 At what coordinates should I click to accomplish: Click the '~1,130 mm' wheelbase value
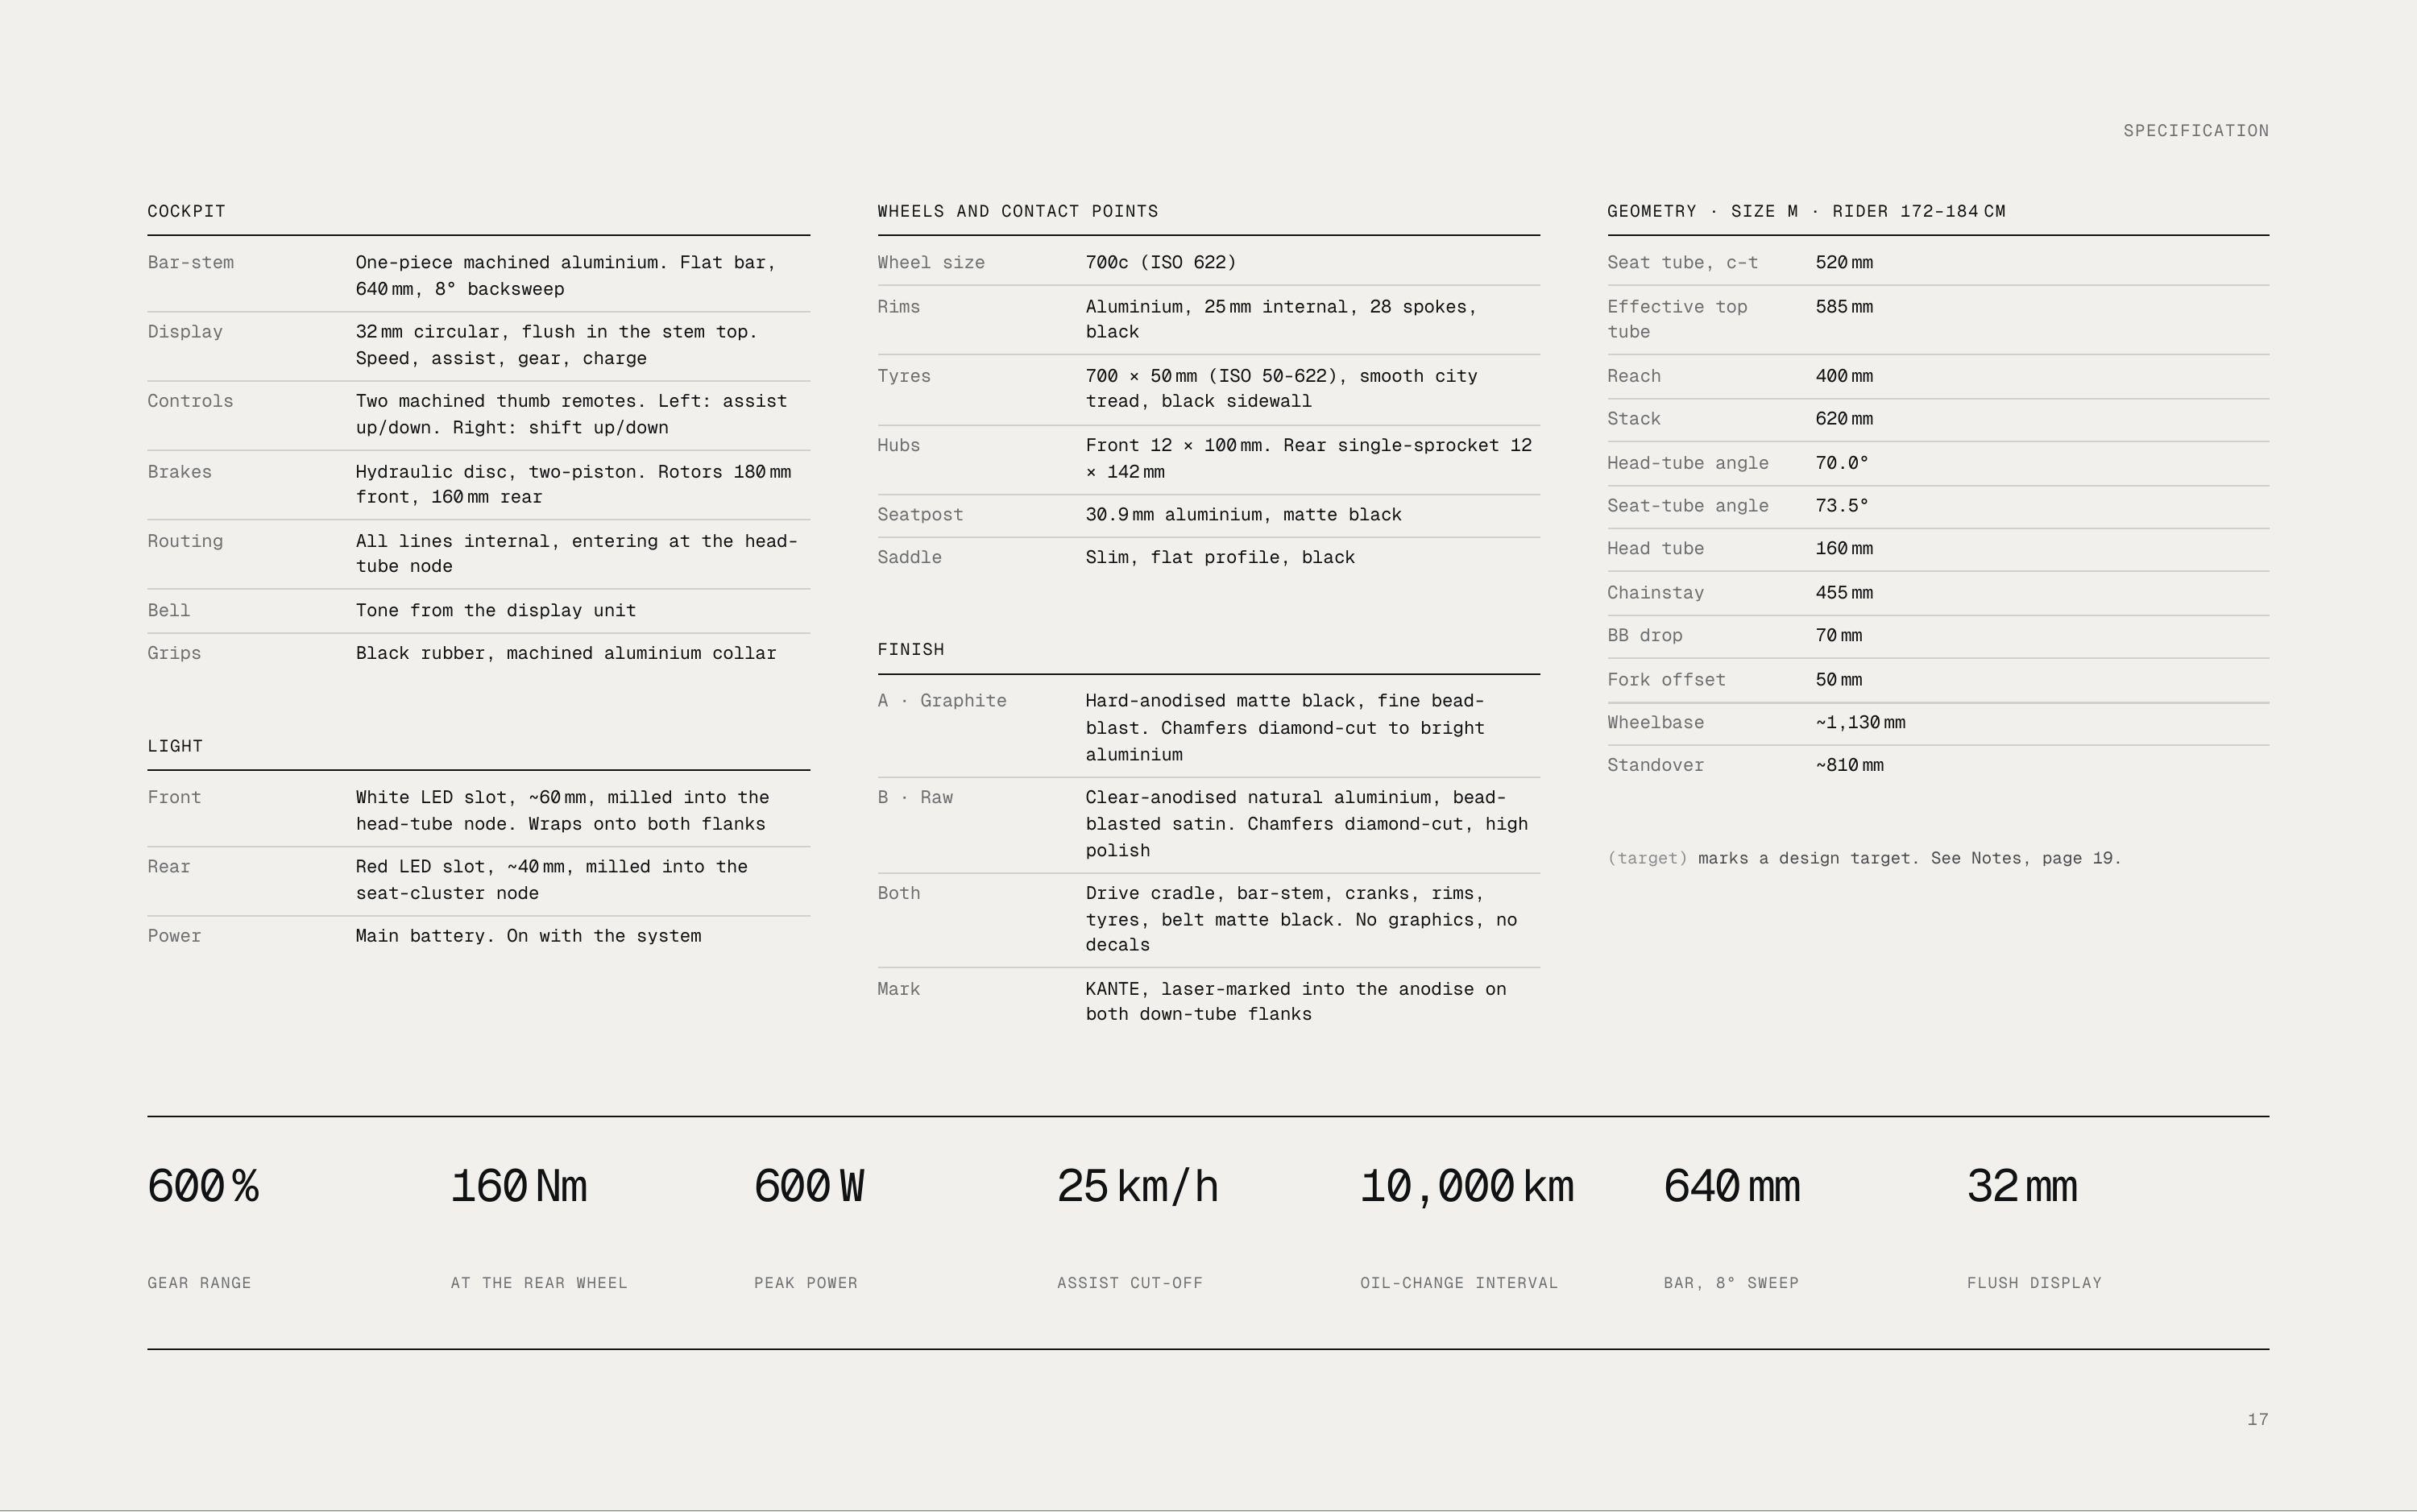(1861, 723)
